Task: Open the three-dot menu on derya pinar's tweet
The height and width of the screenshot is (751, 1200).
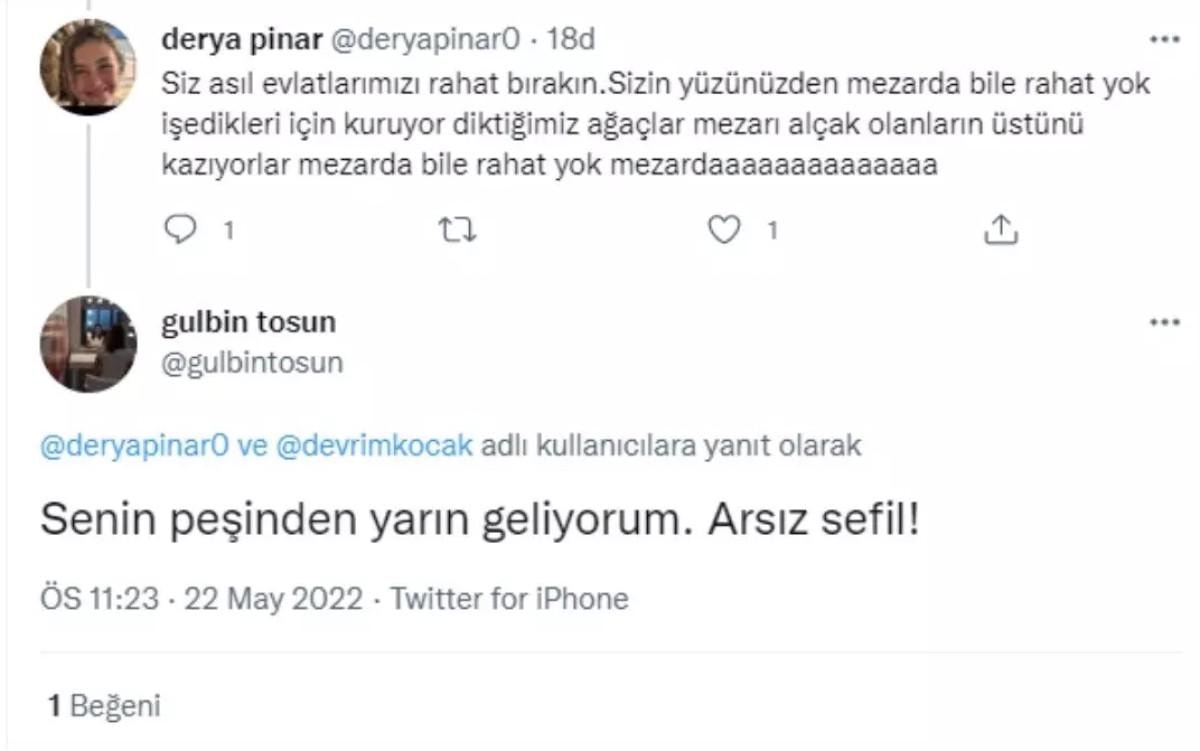Action: pyautogui.click(x=1165, y=40)
